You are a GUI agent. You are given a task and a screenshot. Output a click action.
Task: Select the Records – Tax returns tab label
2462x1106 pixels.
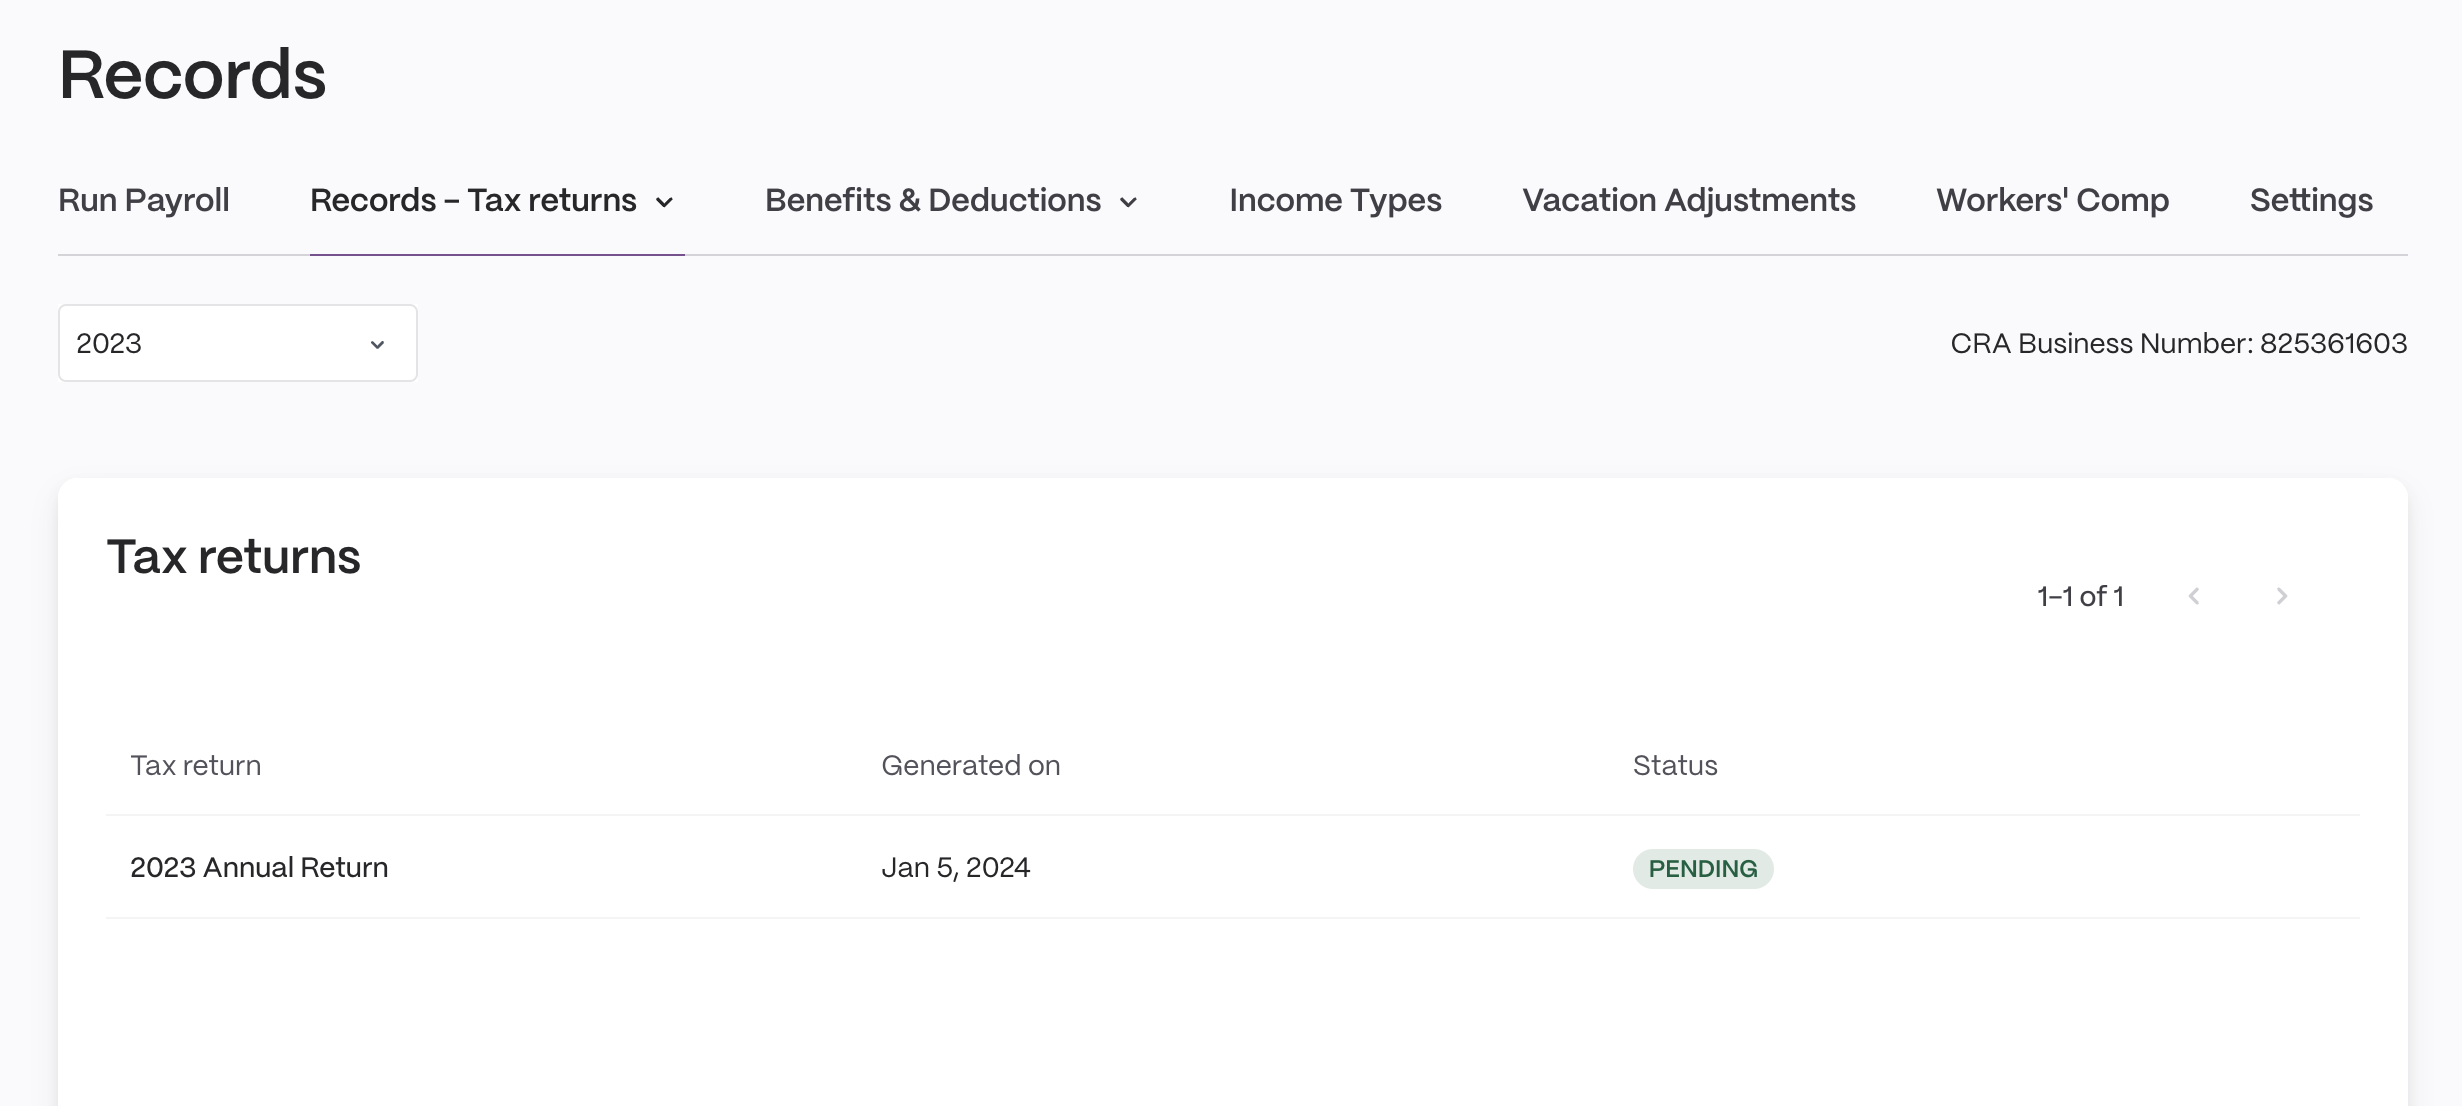click(x=473, y=200)
